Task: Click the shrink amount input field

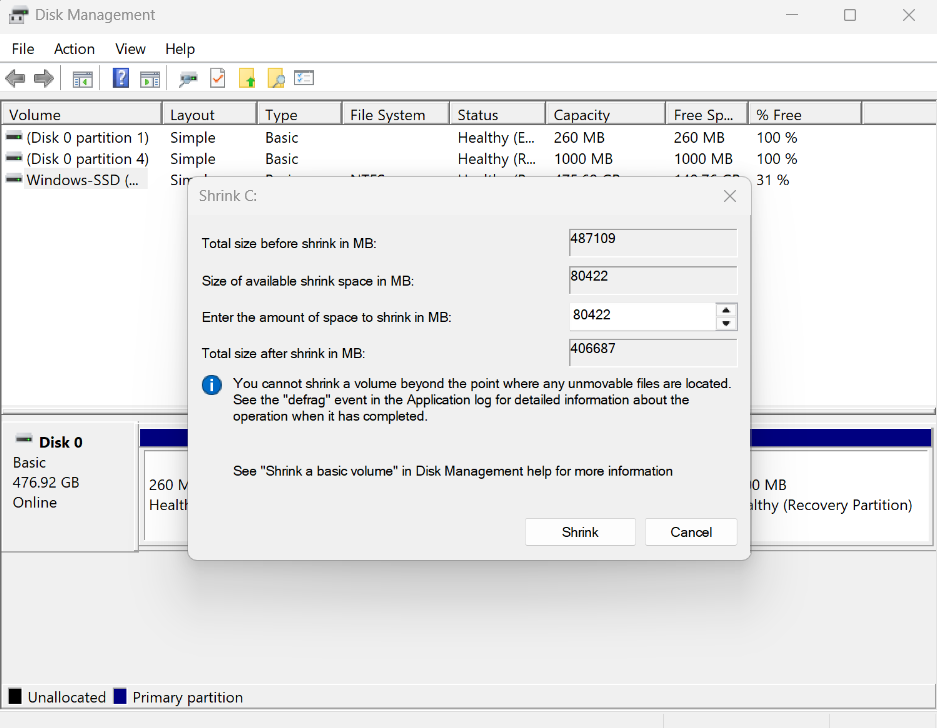Action: click(641, 316)
